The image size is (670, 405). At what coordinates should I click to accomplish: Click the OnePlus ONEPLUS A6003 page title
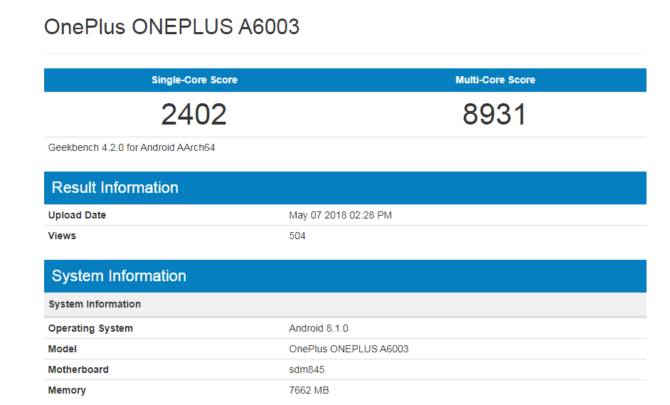172,27
